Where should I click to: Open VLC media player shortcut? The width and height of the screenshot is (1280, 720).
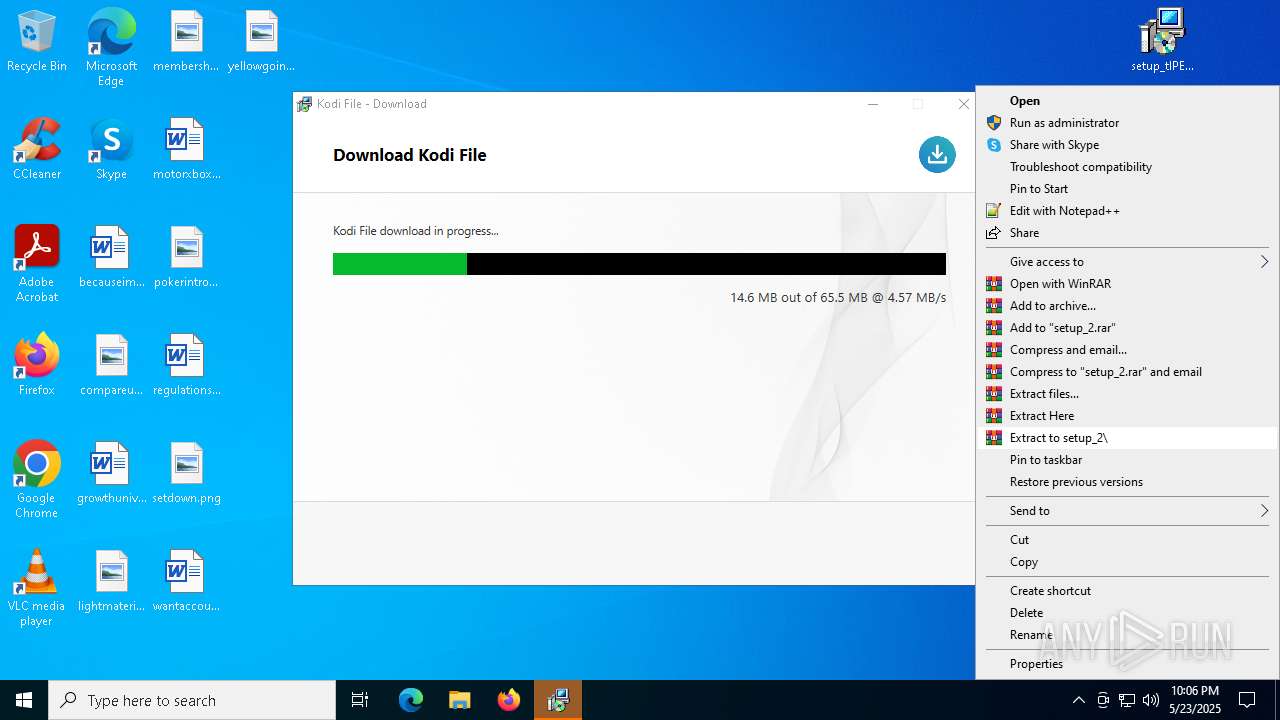37,588
